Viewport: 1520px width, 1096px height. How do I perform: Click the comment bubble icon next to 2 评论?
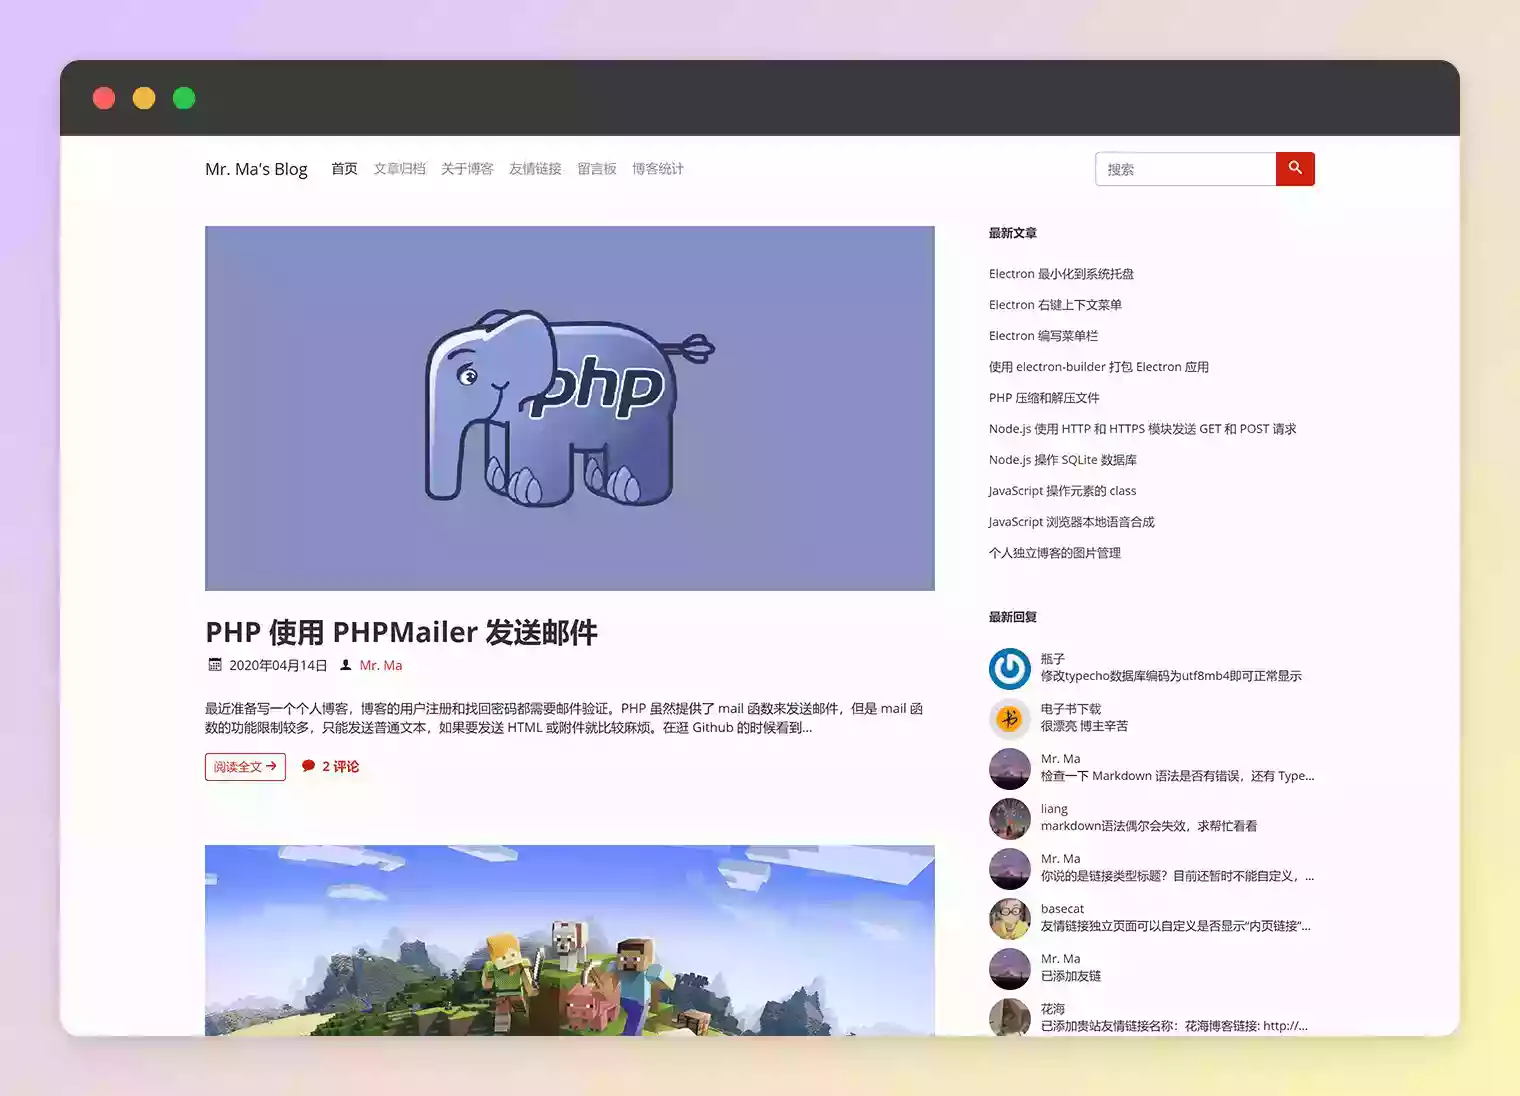click(x=308, y=765)
